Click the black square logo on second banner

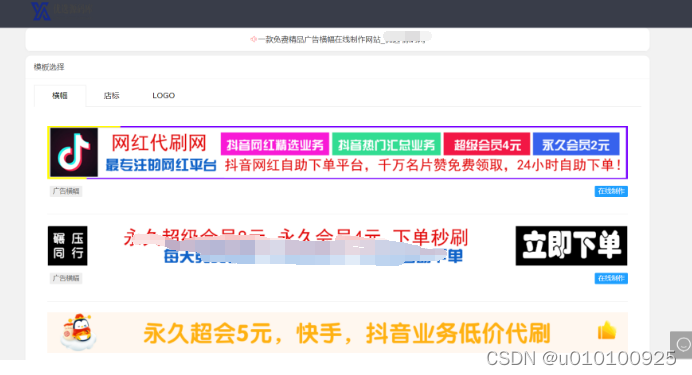[x=68, y=246]
